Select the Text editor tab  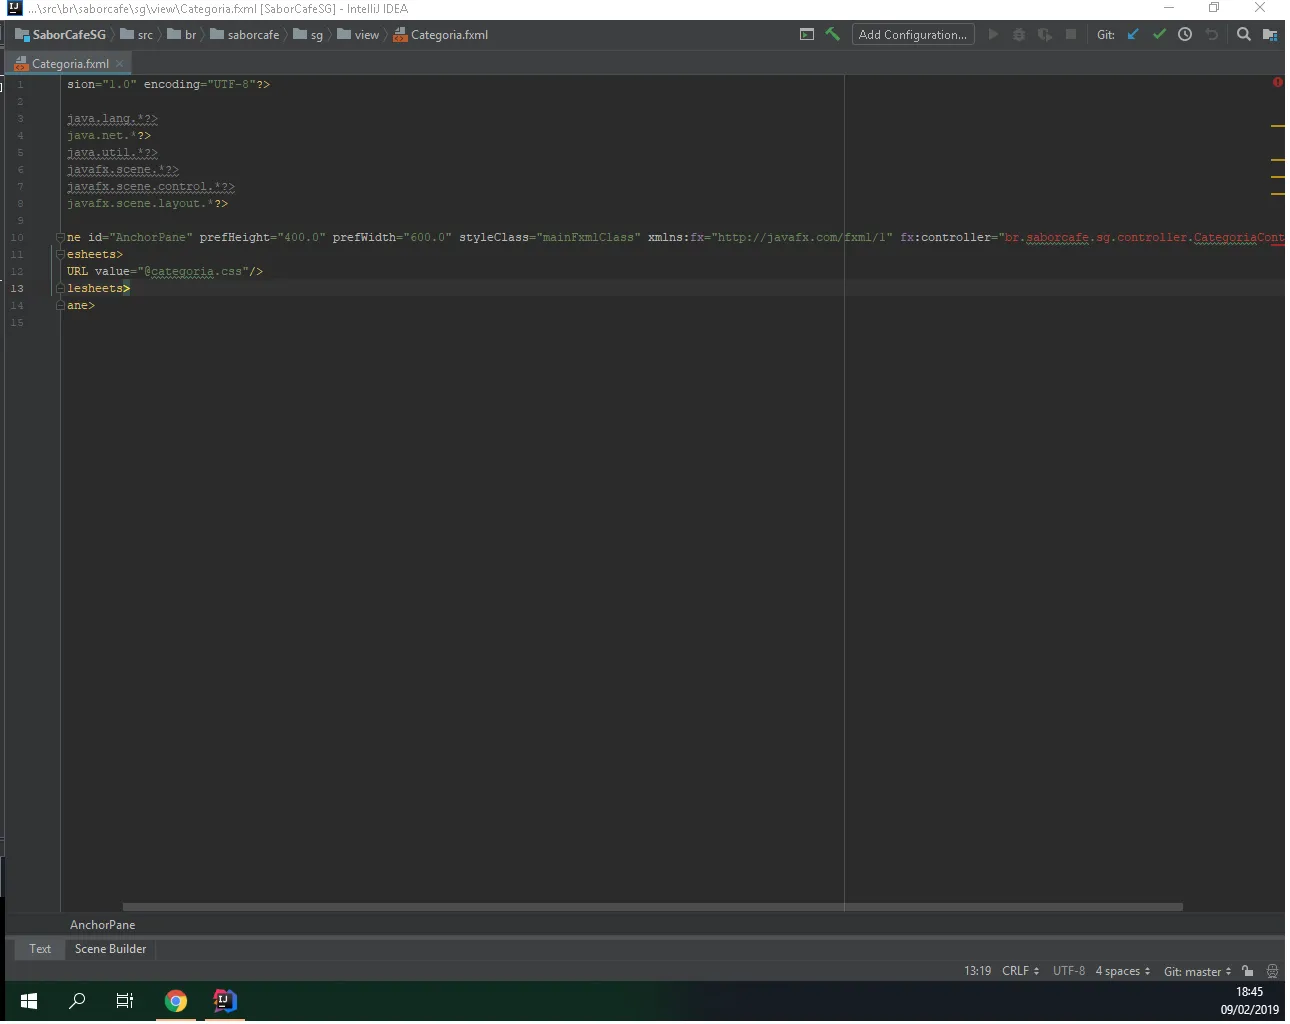pyautogui.click(x=40, y=949)
